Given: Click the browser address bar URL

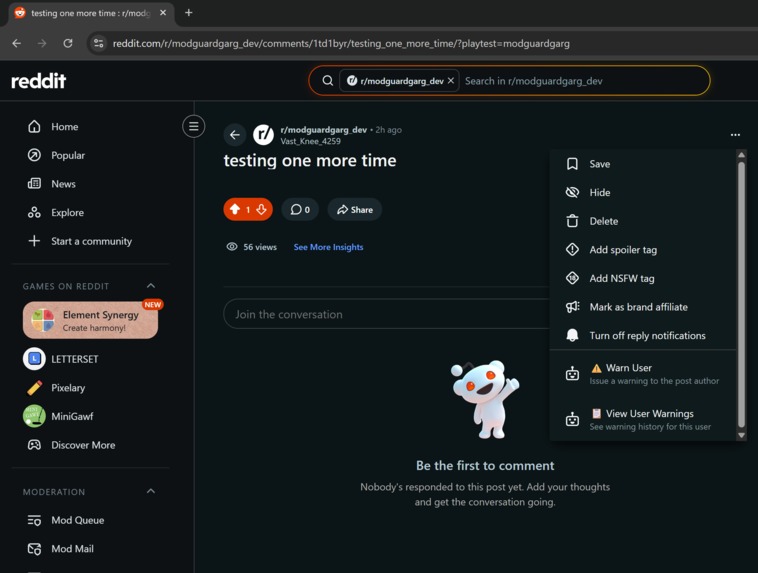Looking at the screenshot, I should (341, 44).
